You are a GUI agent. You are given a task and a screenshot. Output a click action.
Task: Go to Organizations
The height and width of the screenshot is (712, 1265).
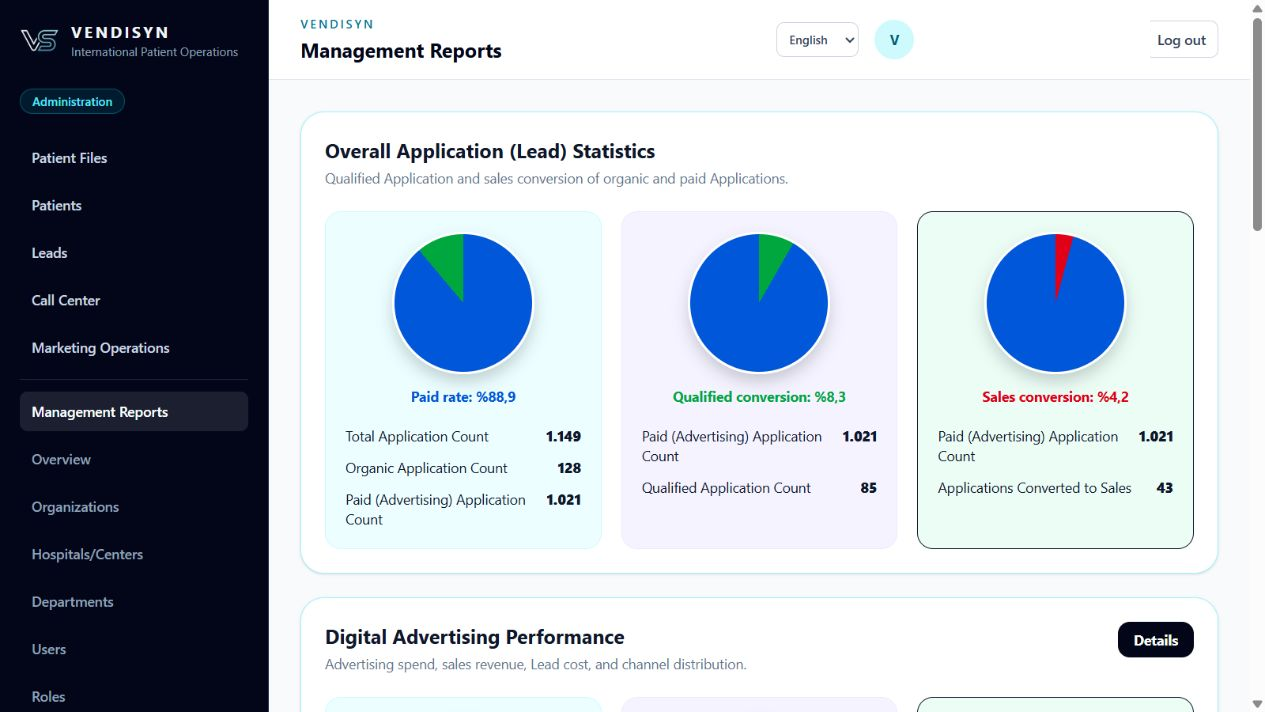point(75,507)
